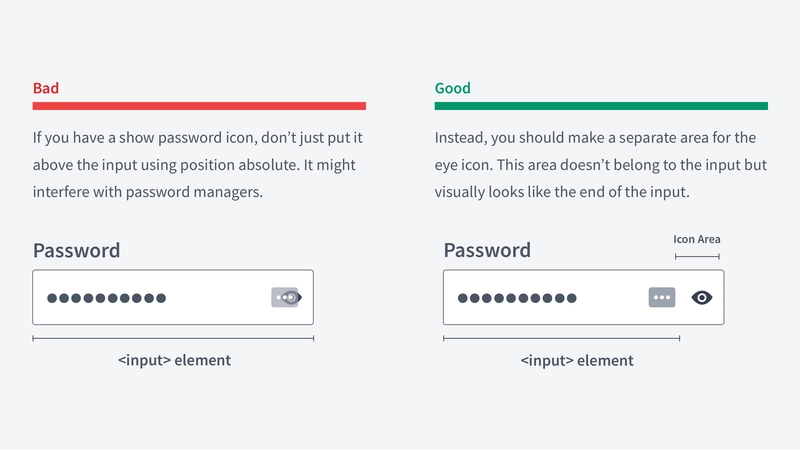Screen dimensions: 800x450
Task: Click inside the Bad password input field
Action: point(173,297)
